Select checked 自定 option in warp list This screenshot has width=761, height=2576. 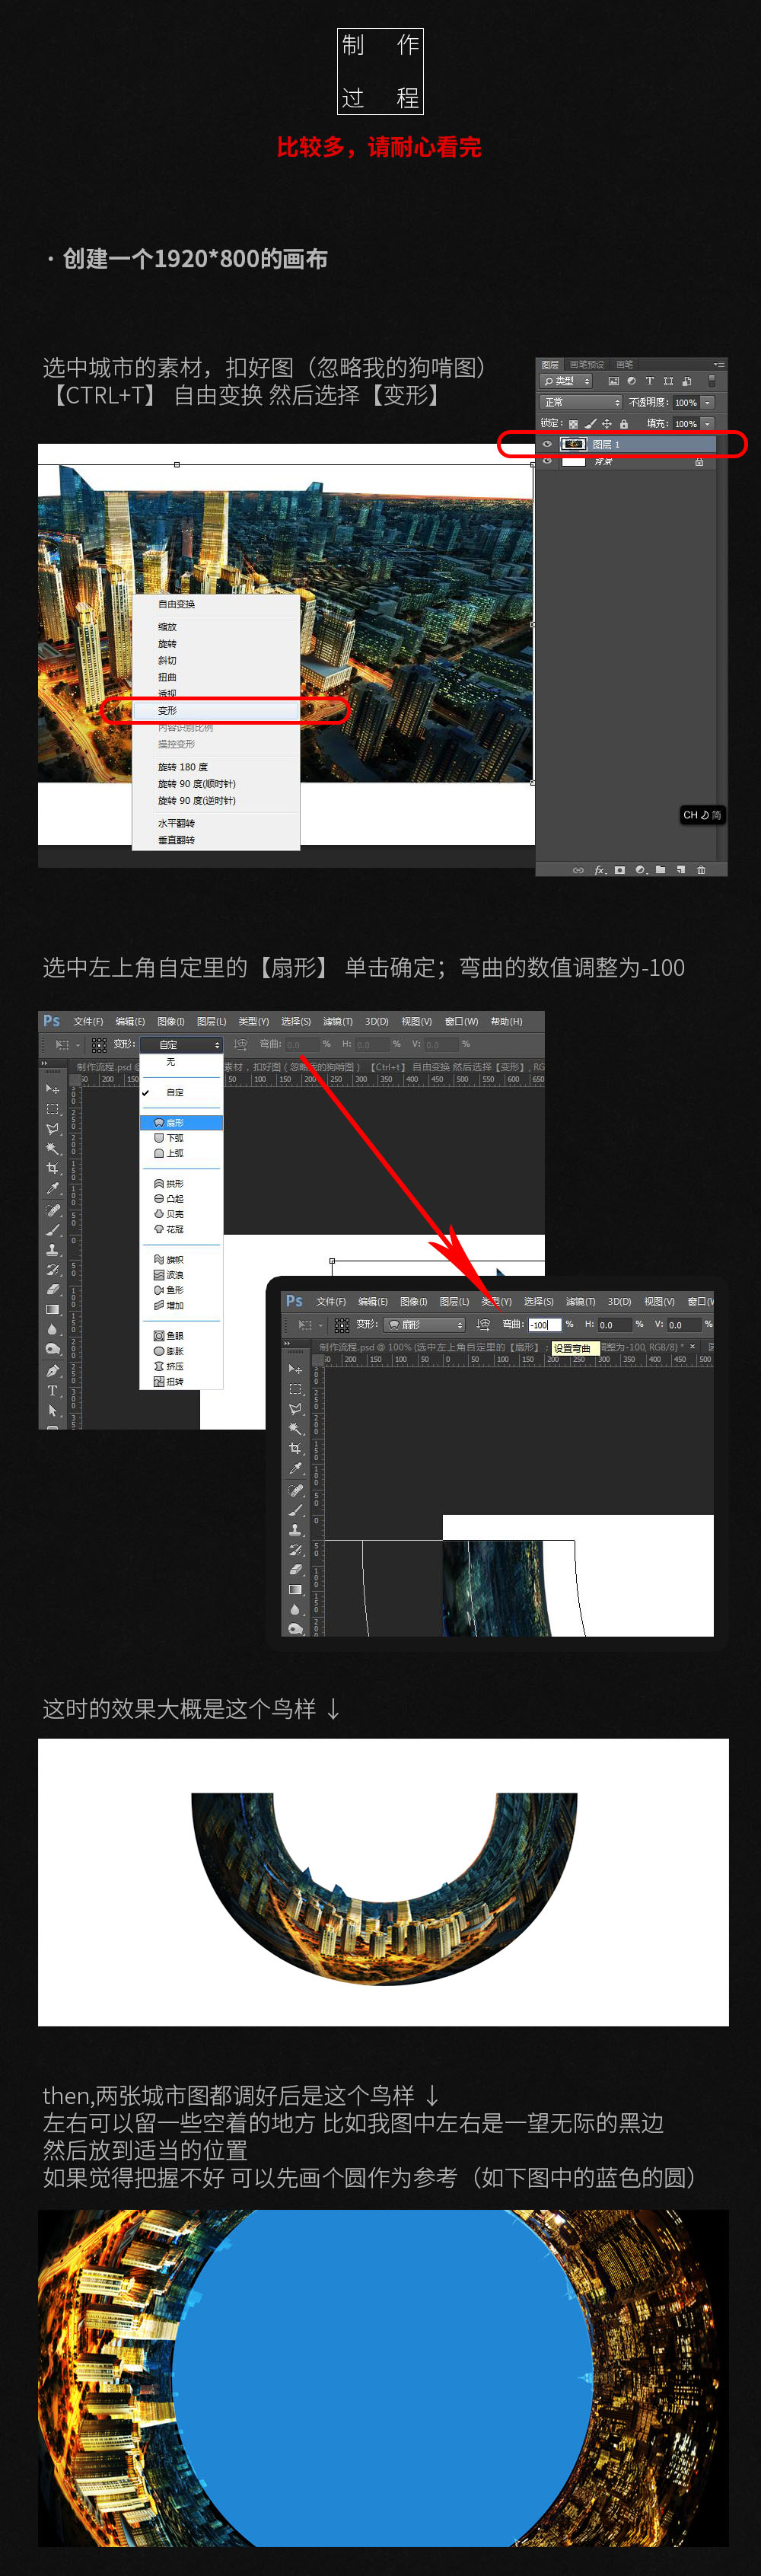181,1092
